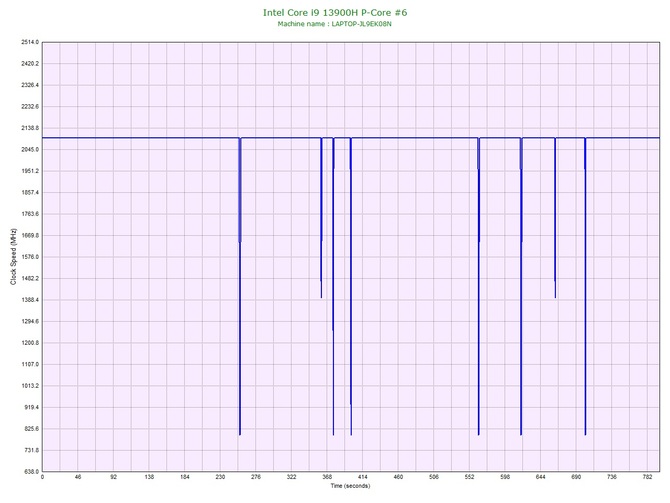The width and height of the screenshot is (670, 503).
Task: Click the 276 tick on the time axis
Action: tap(256, 477)
